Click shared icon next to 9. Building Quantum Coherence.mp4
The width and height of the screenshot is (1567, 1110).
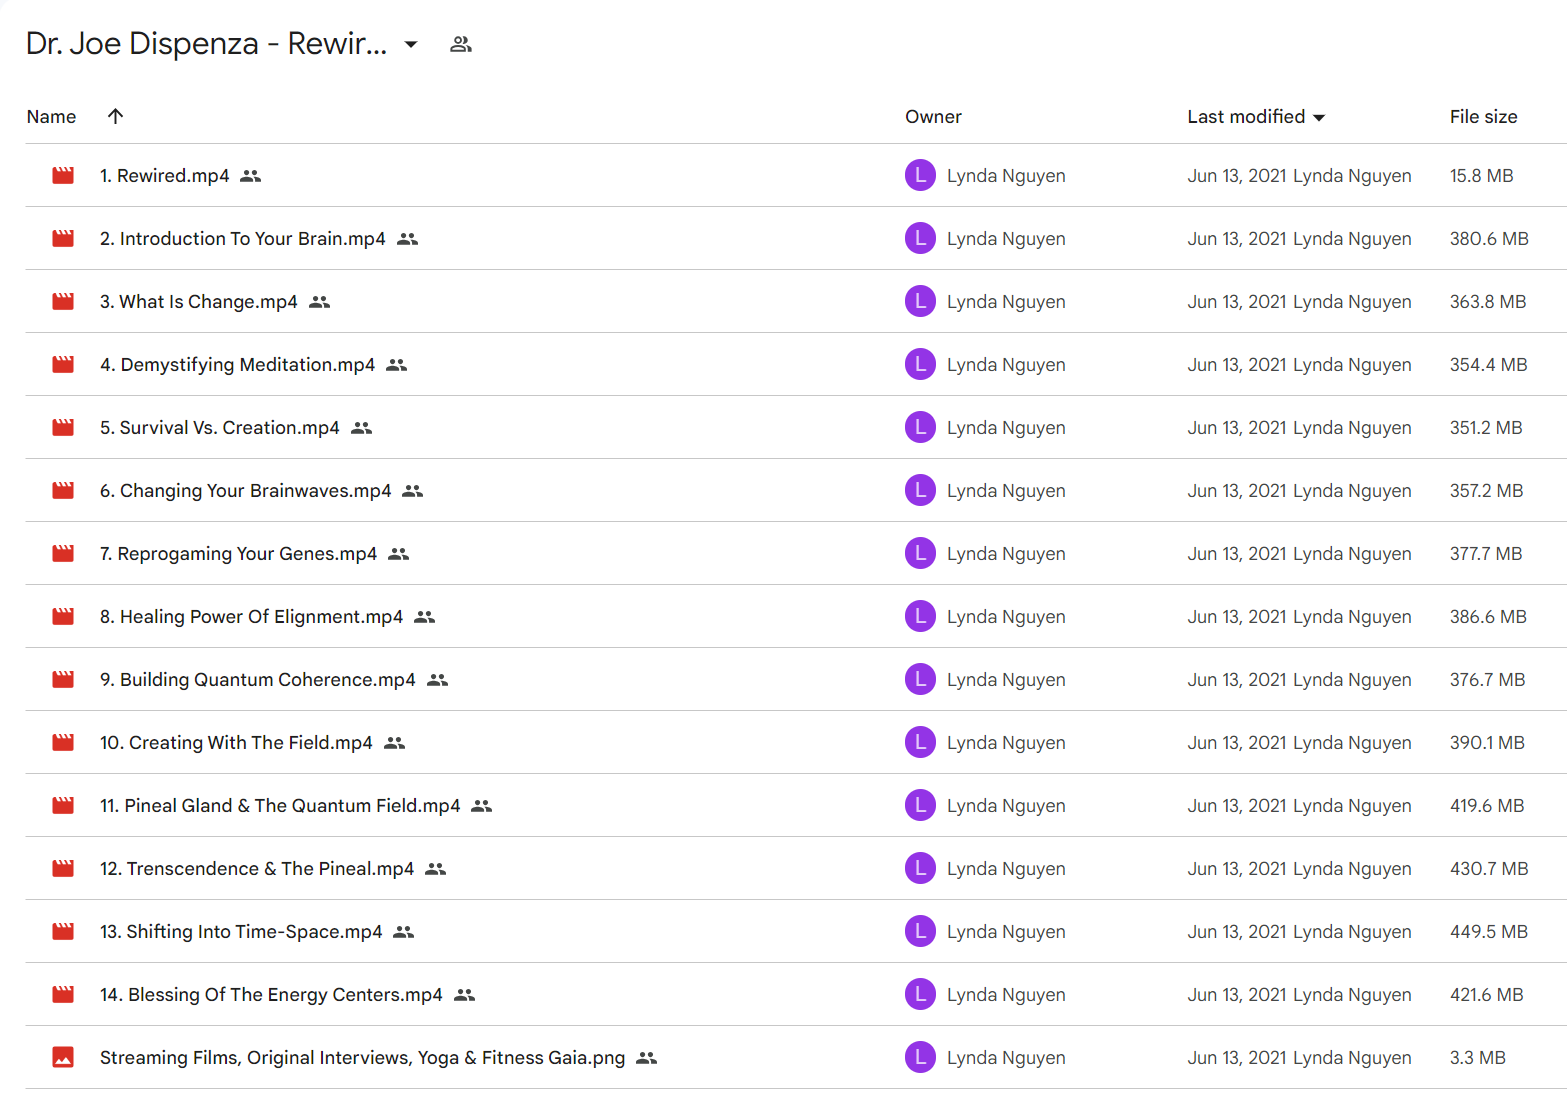coord(437,680)
